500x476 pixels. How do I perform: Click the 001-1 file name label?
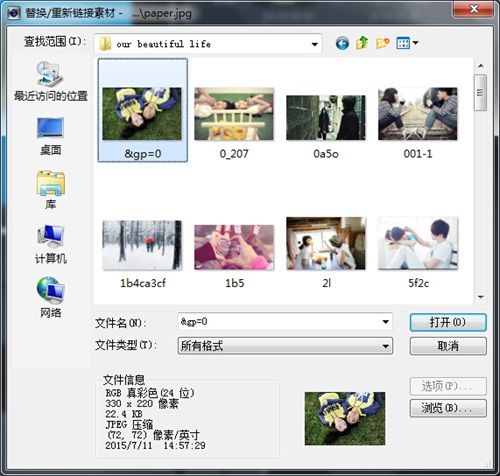418,154
